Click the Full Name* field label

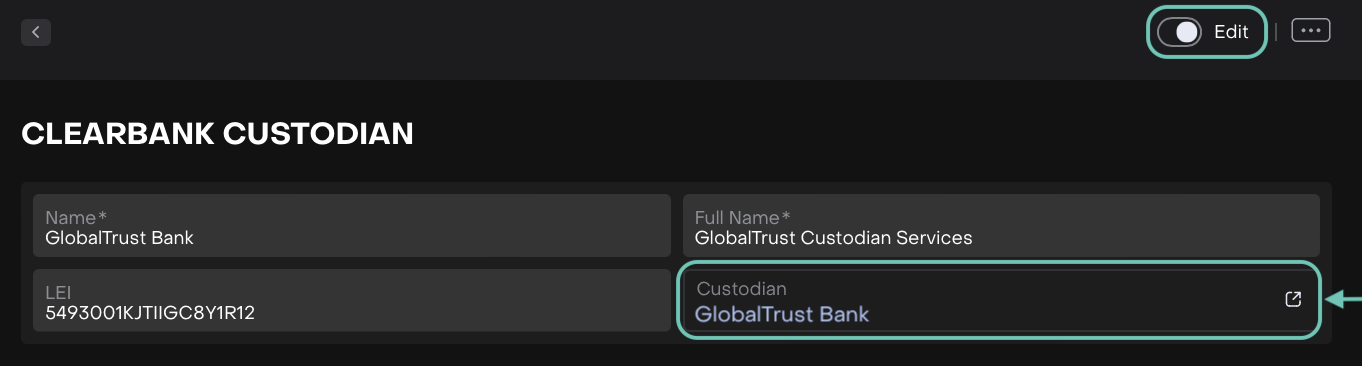[x=743, y=217]
